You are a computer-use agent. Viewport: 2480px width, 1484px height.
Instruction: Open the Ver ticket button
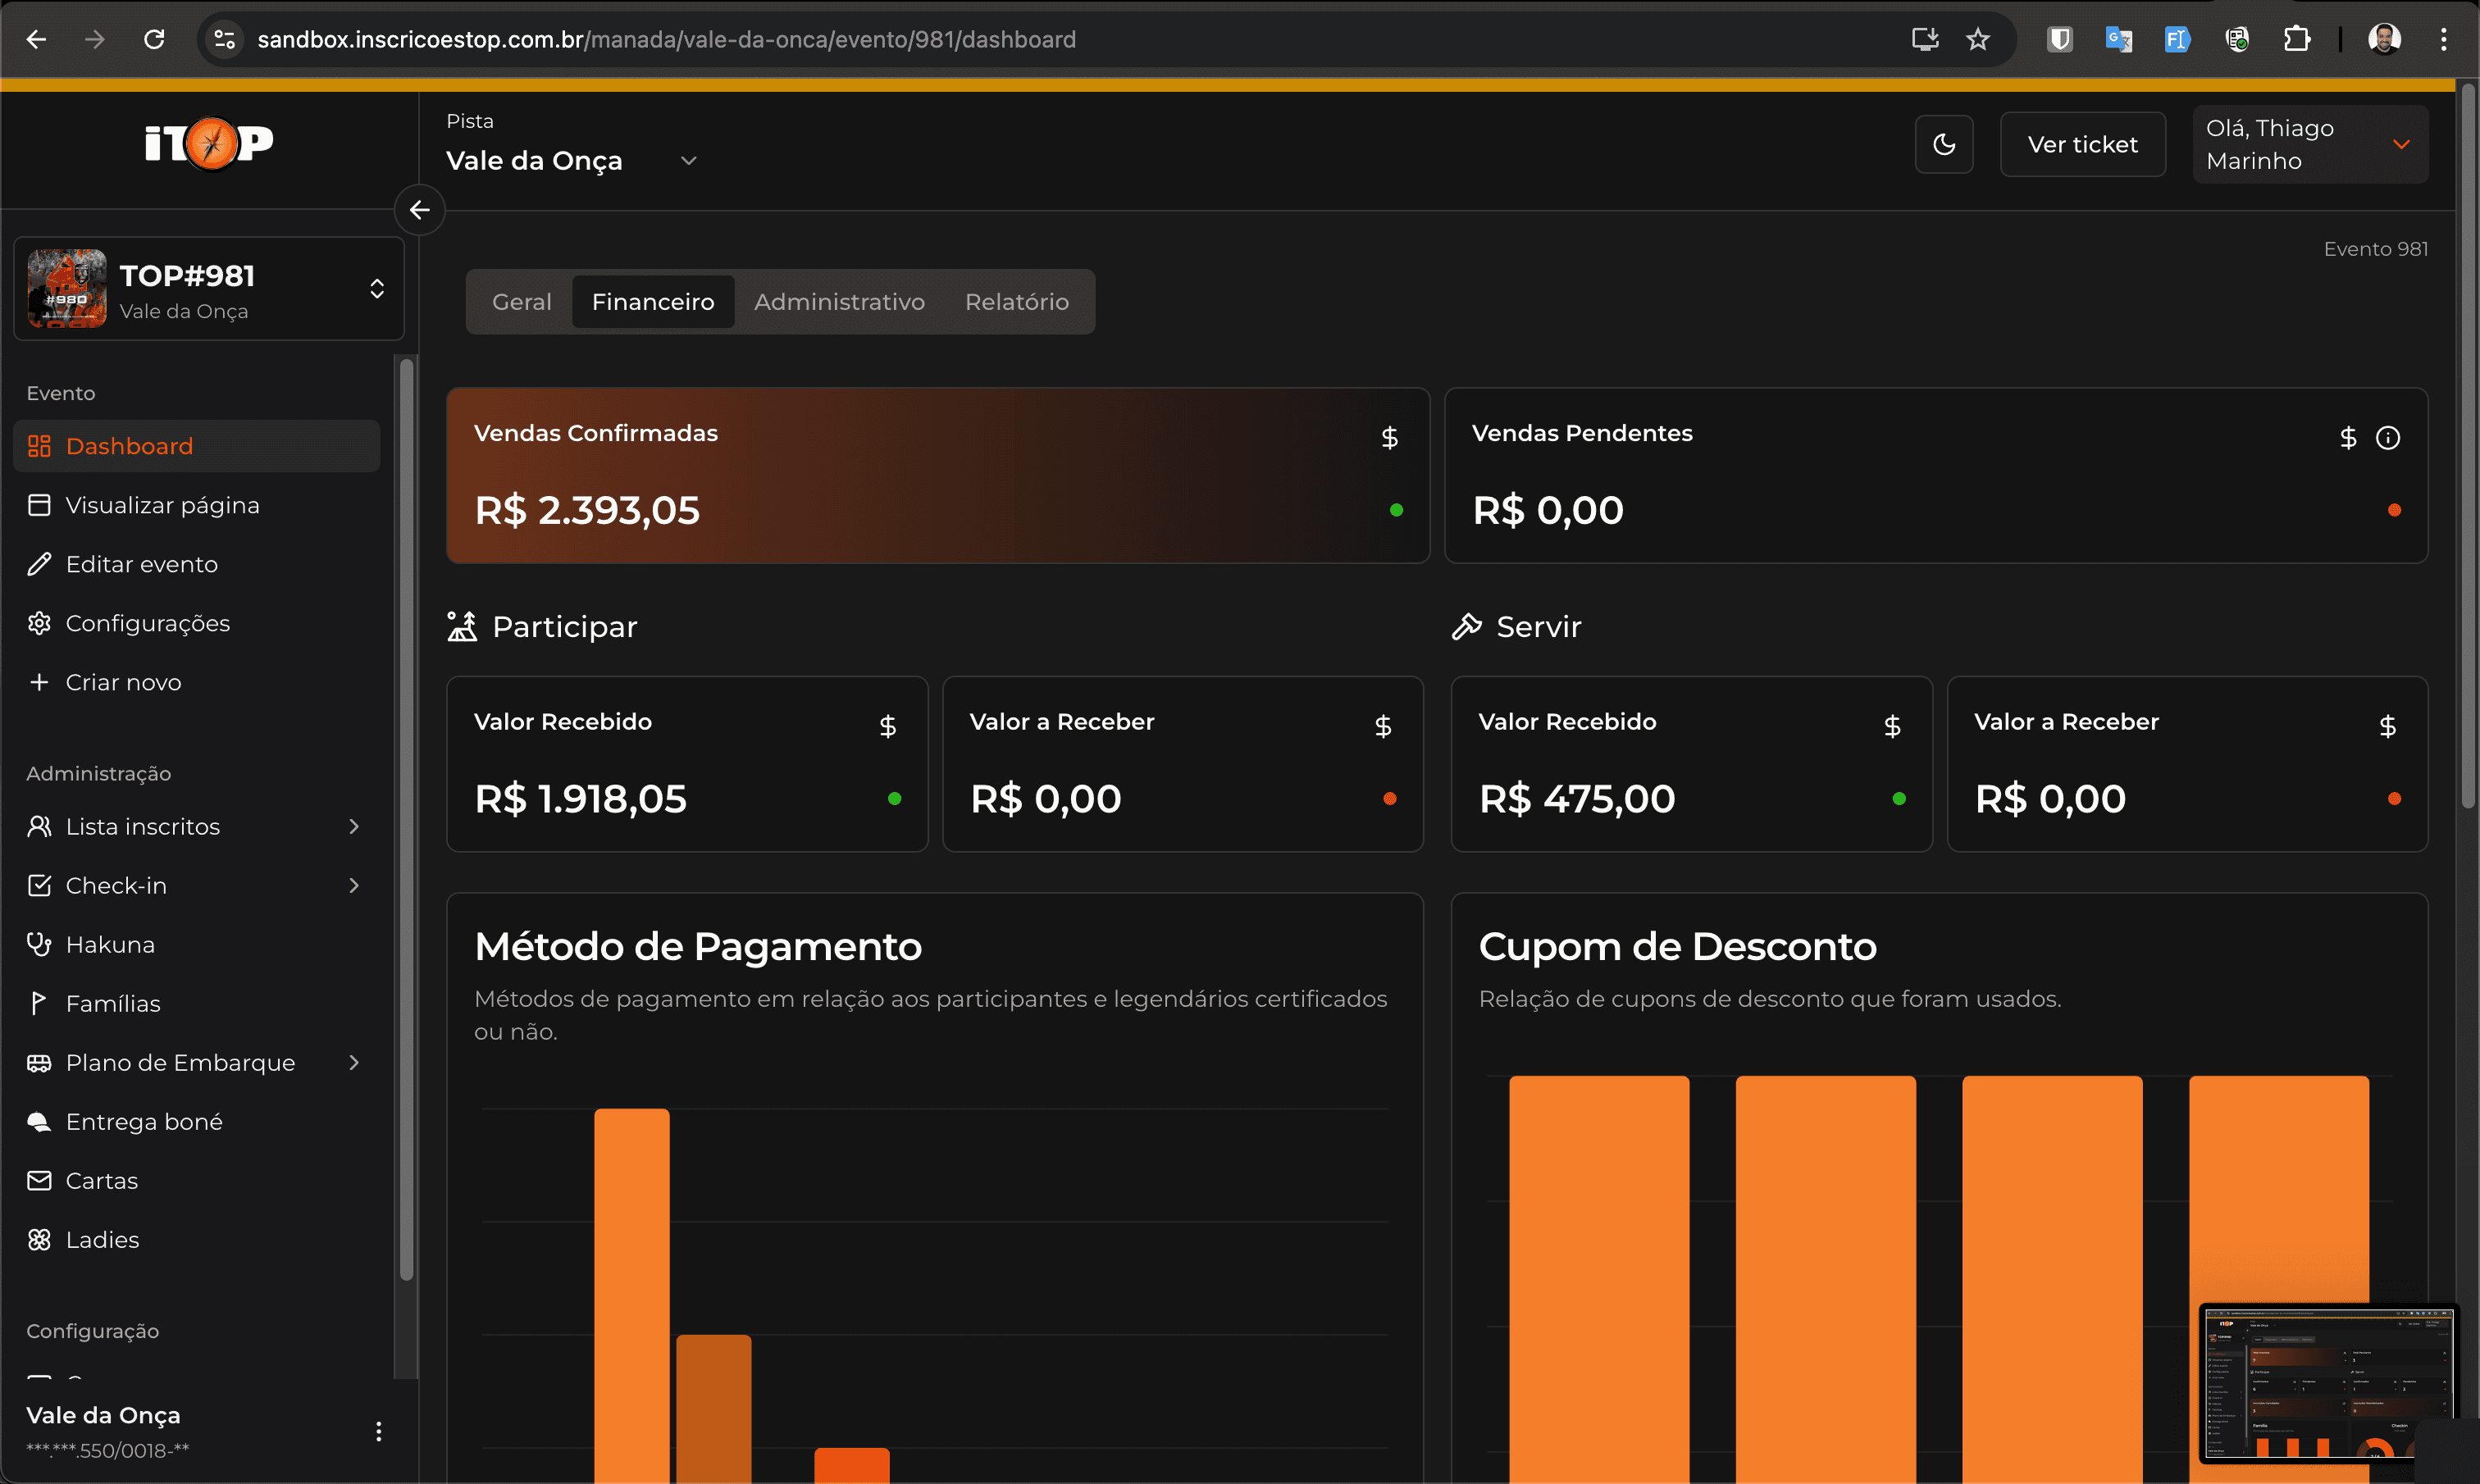pos(2082,144)
